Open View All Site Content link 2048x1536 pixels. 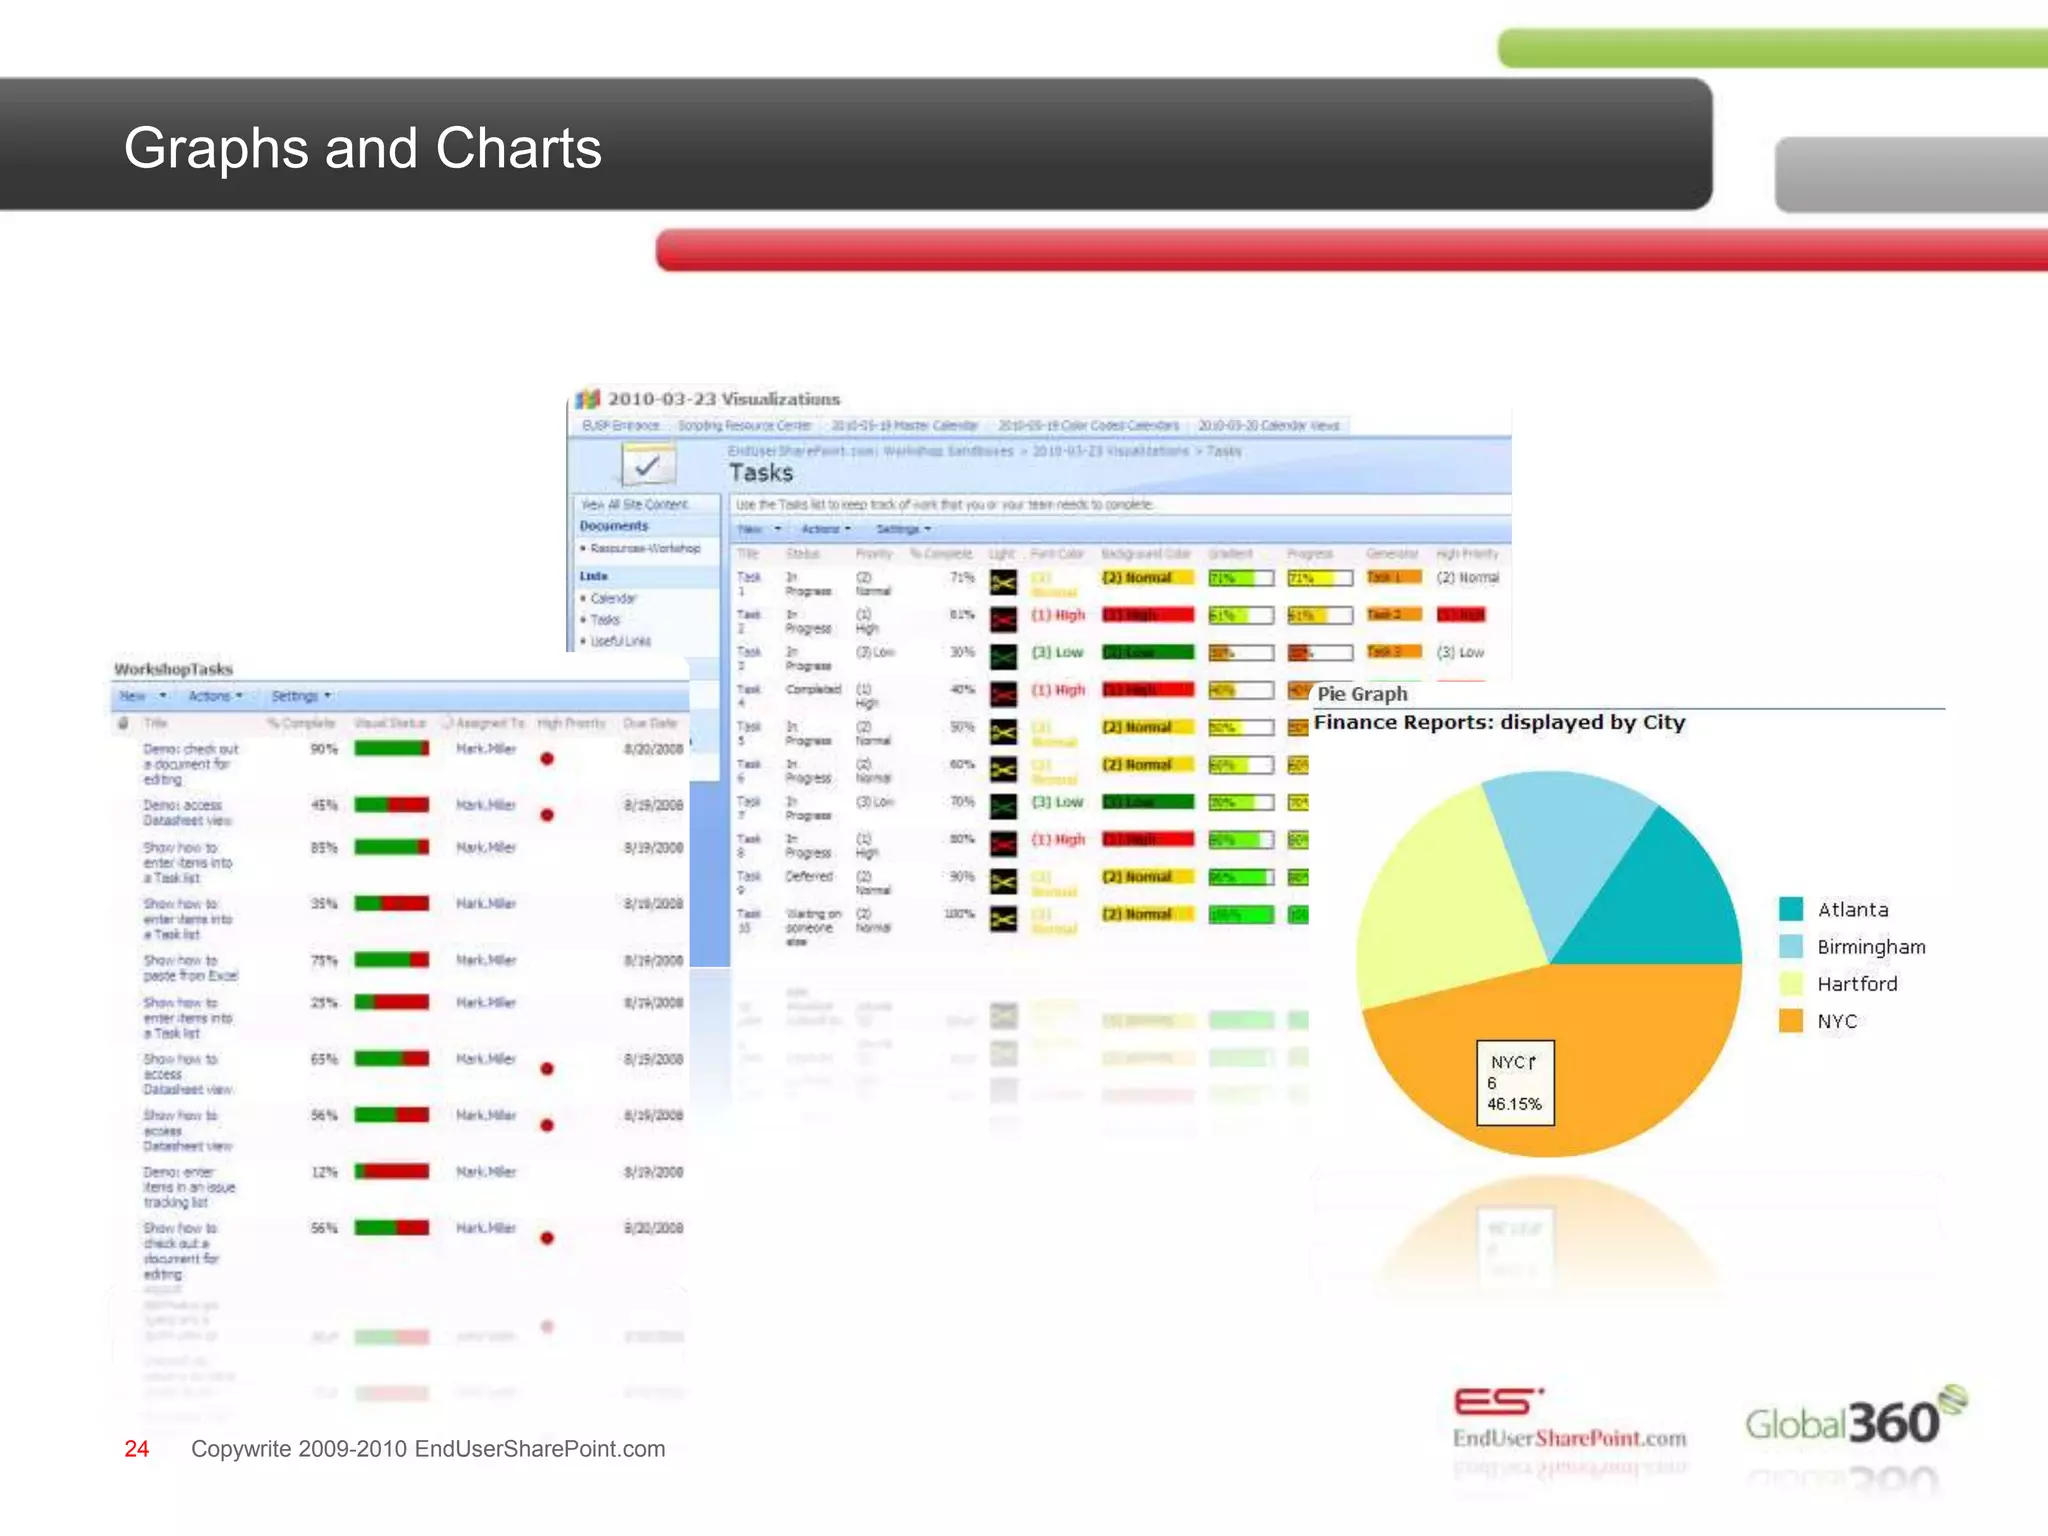634,505
